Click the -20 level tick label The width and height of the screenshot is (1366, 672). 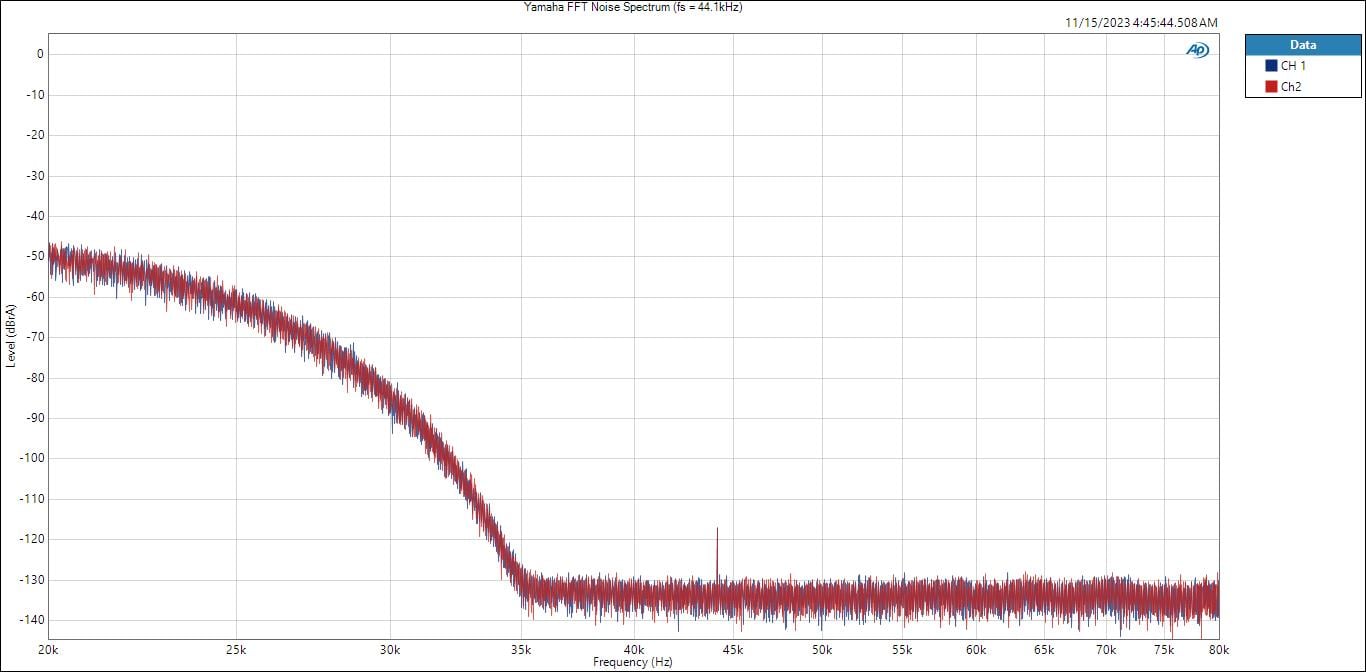click(x=35, y=135)
